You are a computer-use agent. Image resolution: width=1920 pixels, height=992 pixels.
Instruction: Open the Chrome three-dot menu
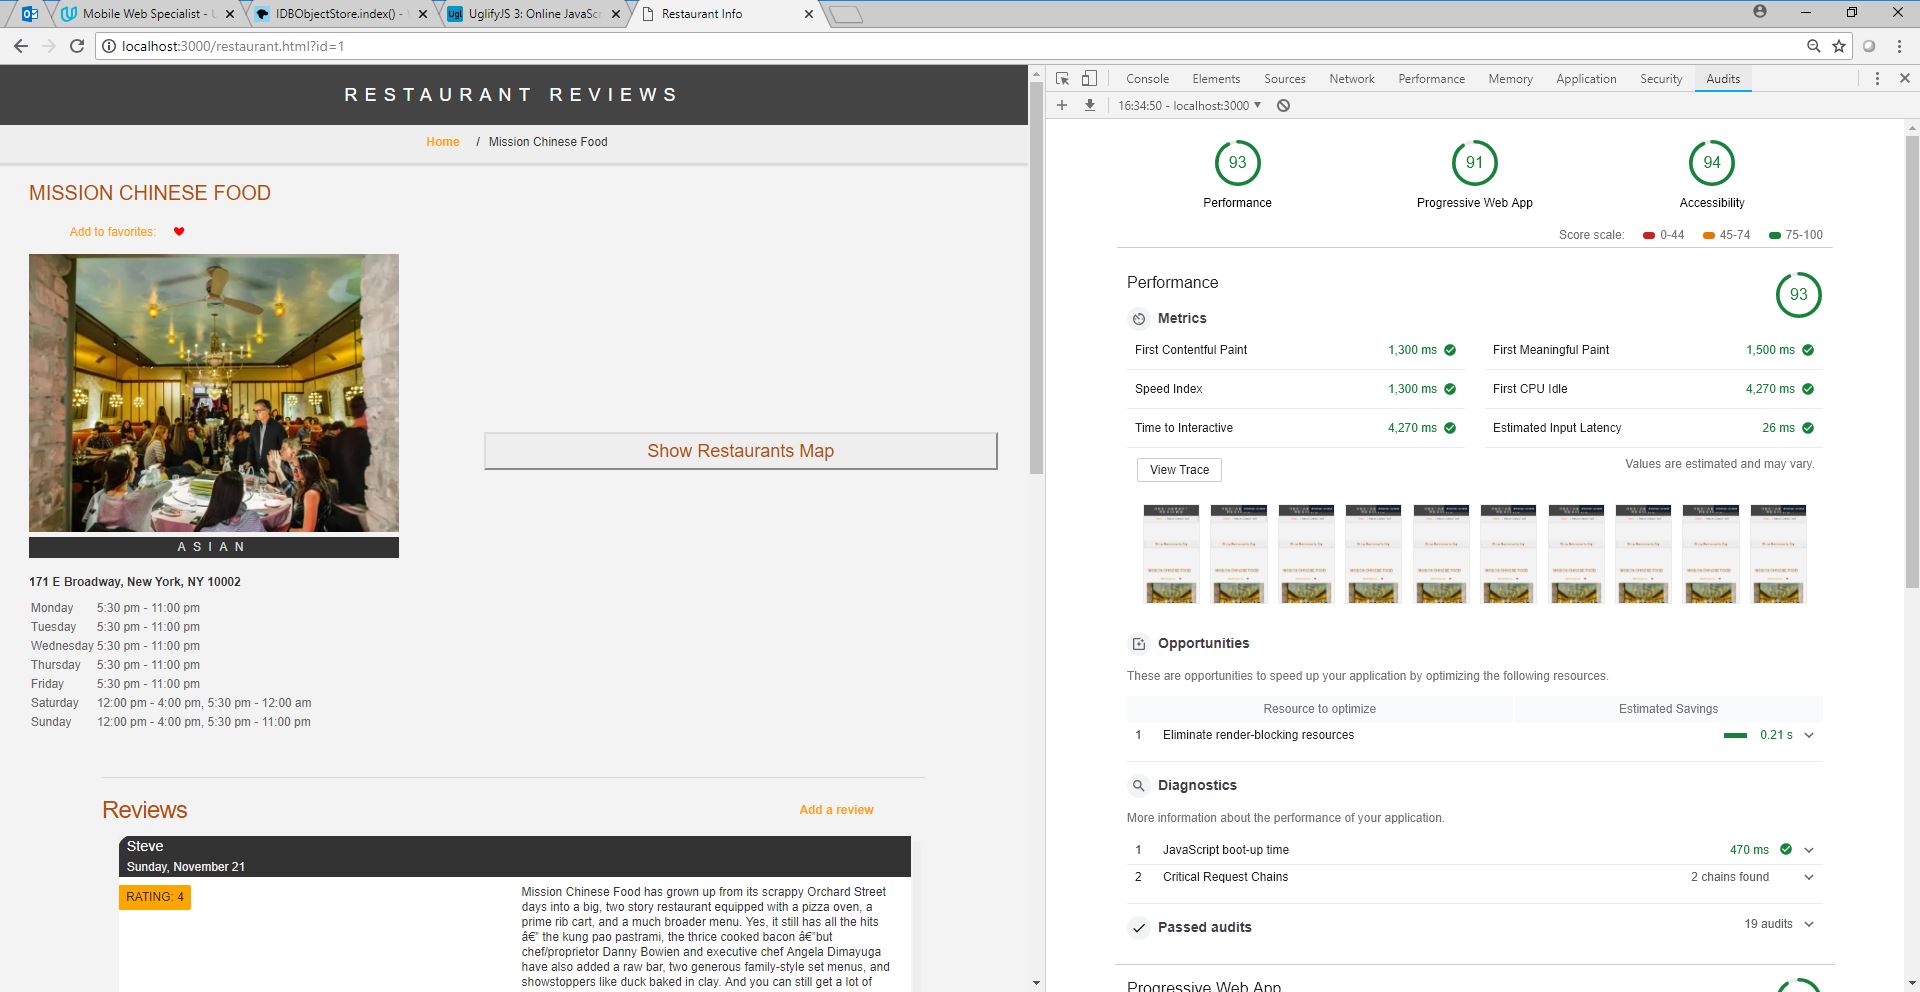click(x=1899, y=46)
